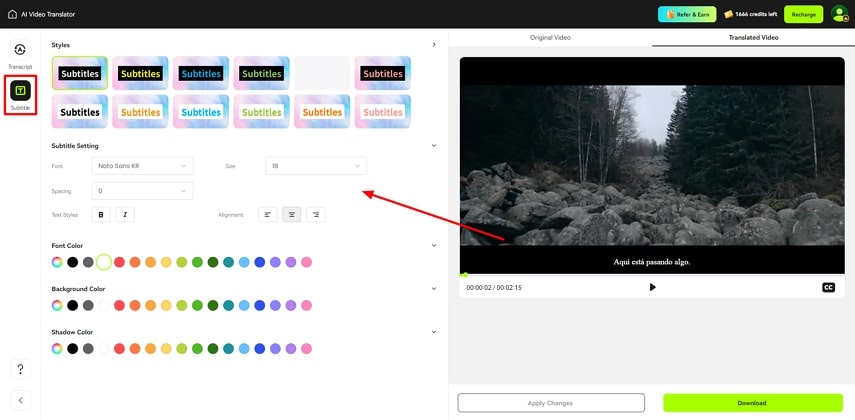
Task: Click the Refer & Earn button
Action: coord(687,14)
